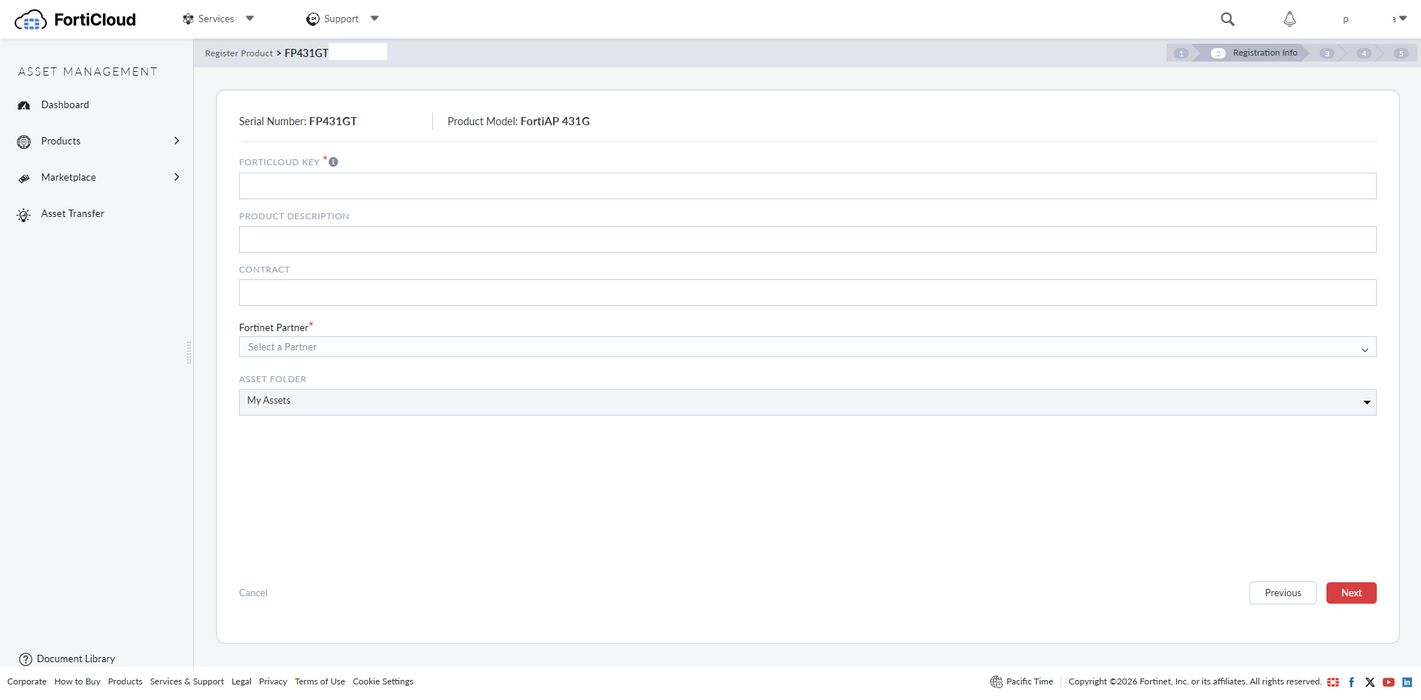Screen dimensions: 1421x700
Task: Expand the Marketplace sidebar chevron
Action: coord(177,177)
